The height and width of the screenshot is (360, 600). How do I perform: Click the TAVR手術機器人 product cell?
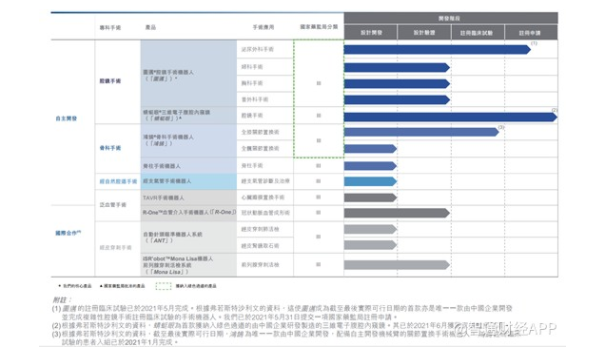click(x=189, y=197)
